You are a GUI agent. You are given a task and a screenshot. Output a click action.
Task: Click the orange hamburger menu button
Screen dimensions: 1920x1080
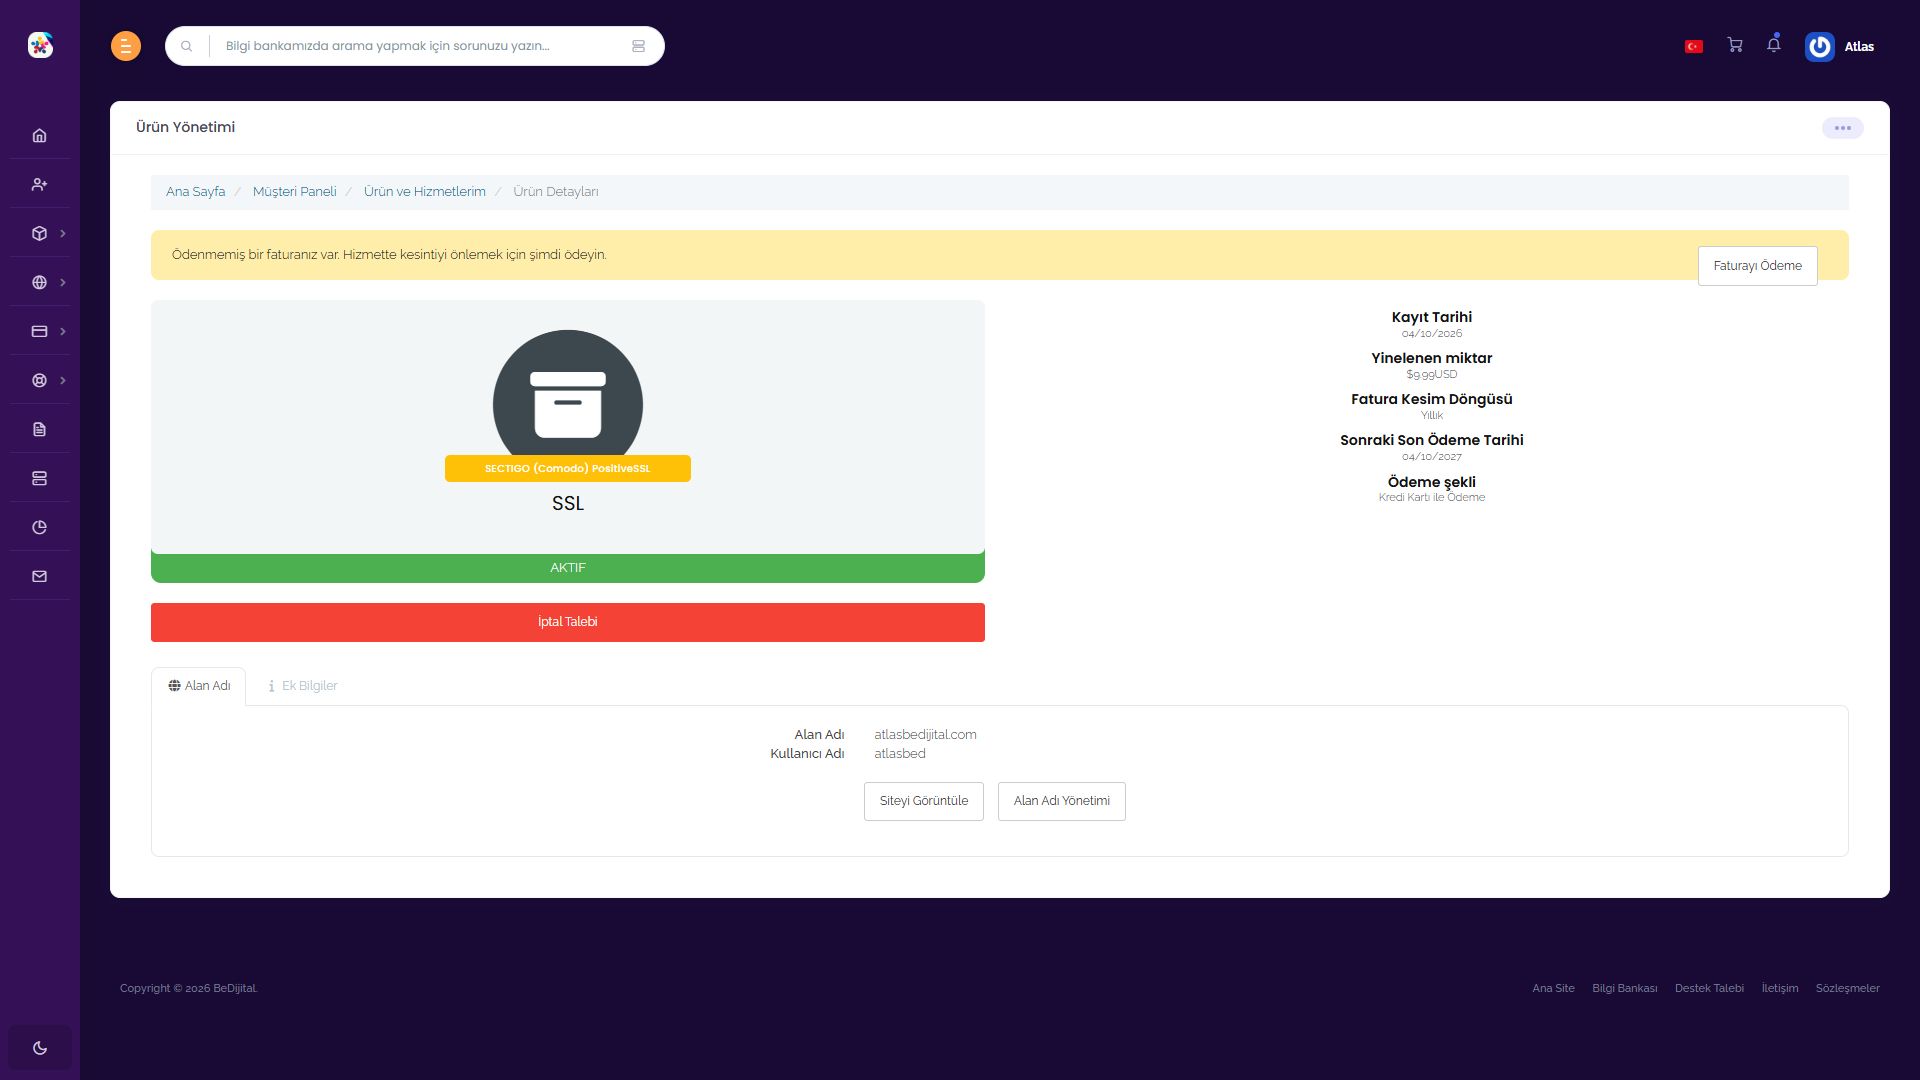point(126,46)
